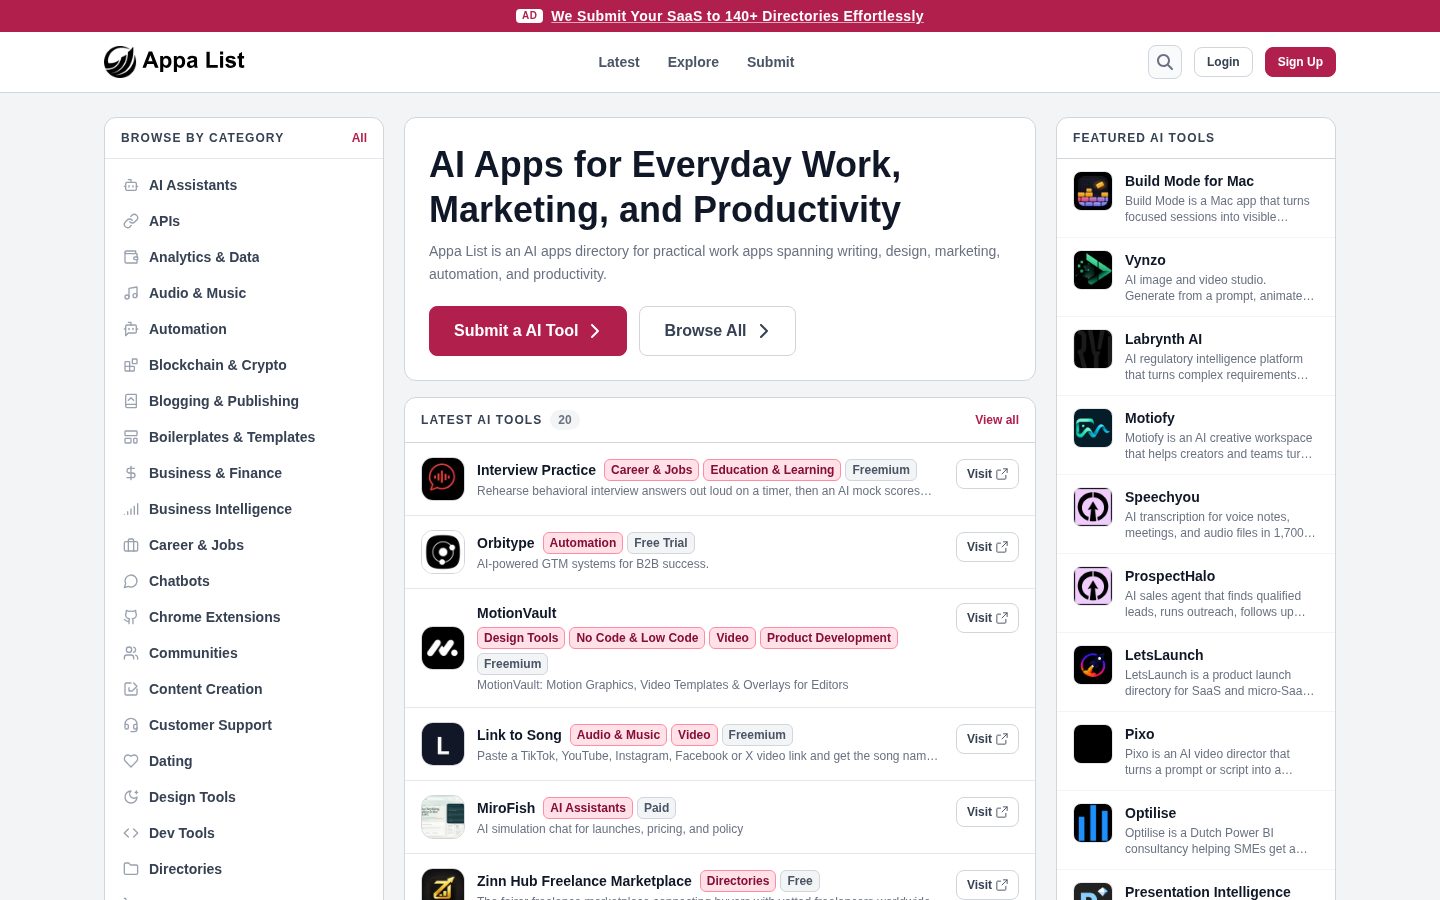Select the Chrome Extensions category
Image resolution: width=1440 pixels, height=900 pixels.
[244, 617]
